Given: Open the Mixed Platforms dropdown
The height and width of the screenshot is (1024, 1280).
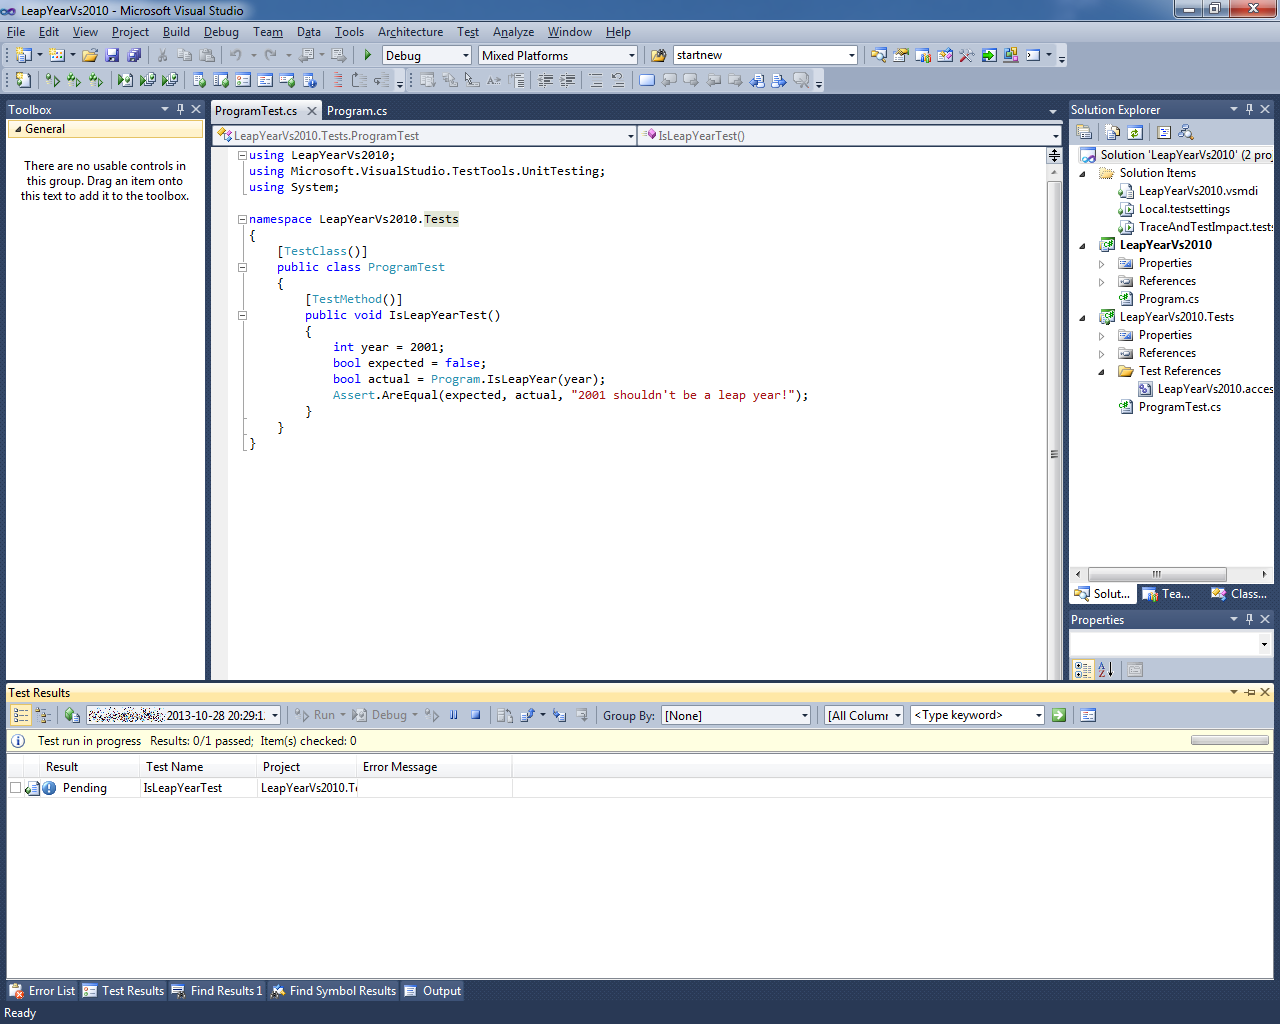Looking at the screenshot, I should (558, 55).
